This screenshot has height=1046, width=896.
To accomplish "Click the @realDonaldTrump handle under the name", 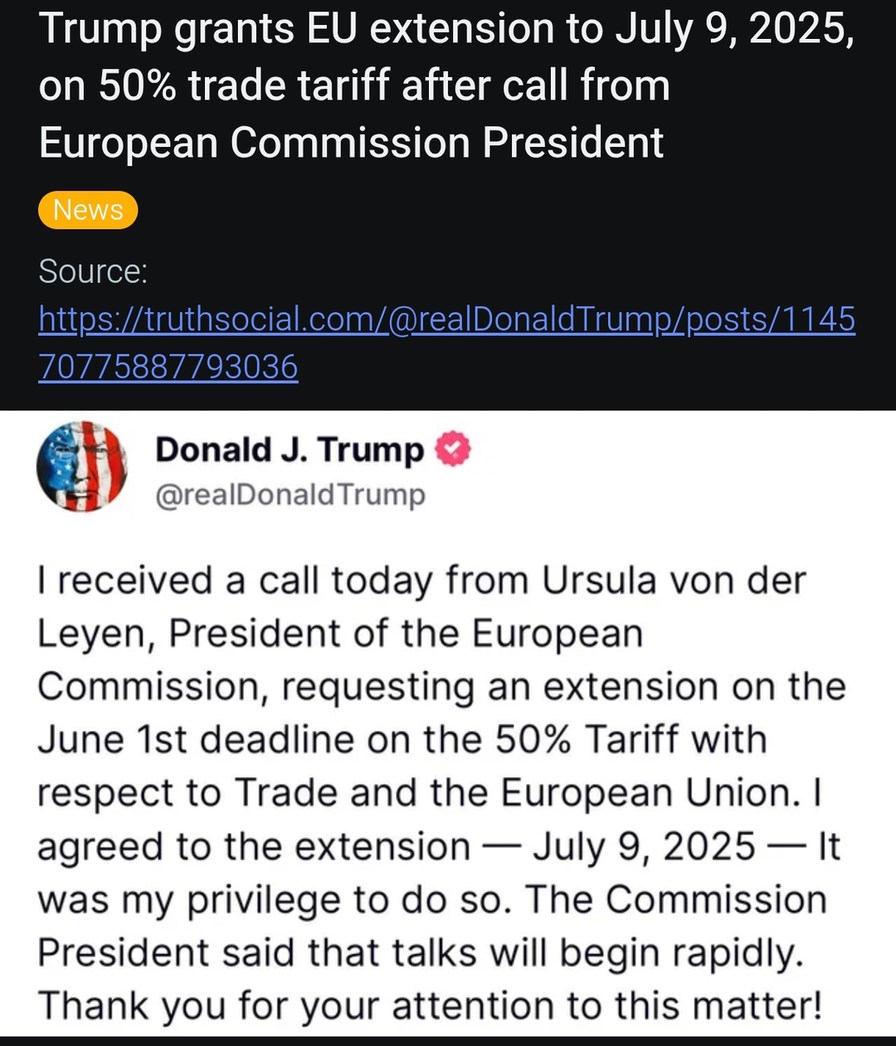I will click(x=290, y=495).
